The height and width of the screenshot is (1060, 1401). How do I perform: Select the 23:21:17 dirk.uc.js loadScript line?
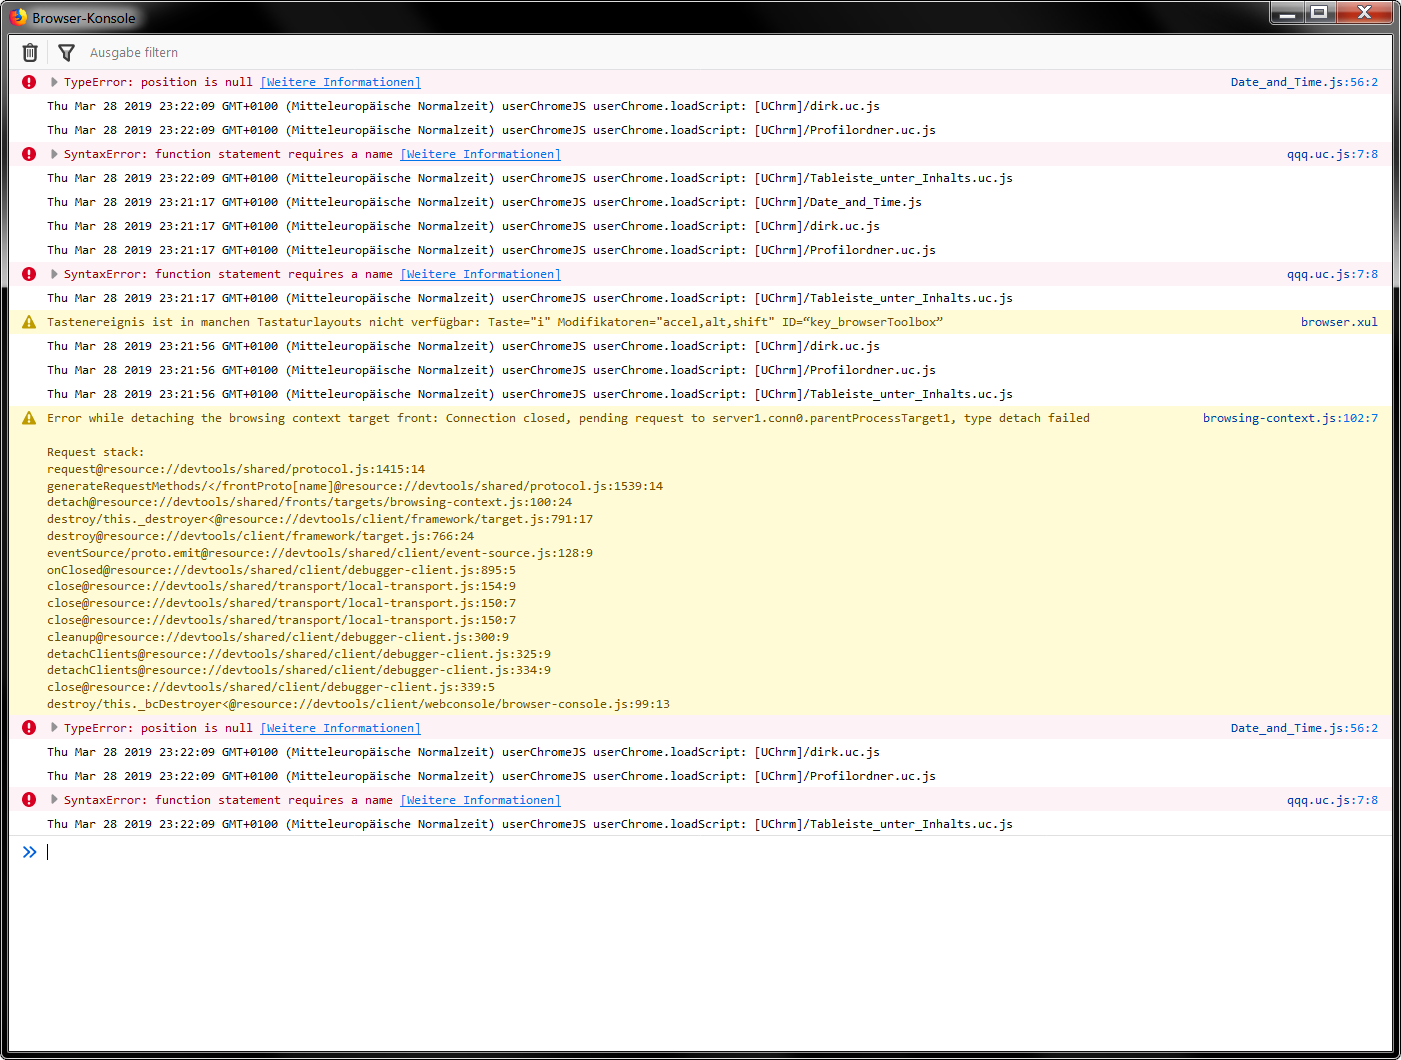[x=463, y=226]
